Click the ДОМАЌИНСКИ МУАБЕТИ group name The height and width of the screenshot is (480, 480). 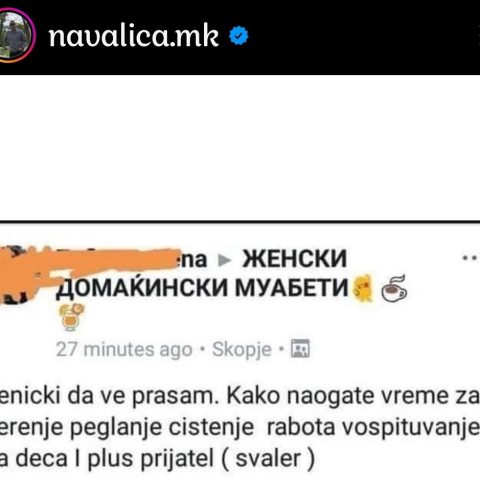point(202,288)
